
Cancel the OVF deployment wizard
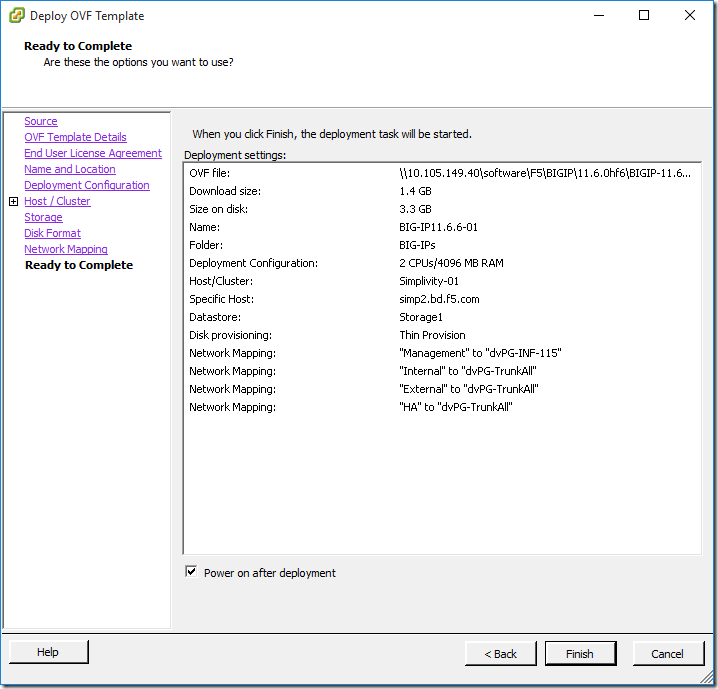(x=667, y=654)
